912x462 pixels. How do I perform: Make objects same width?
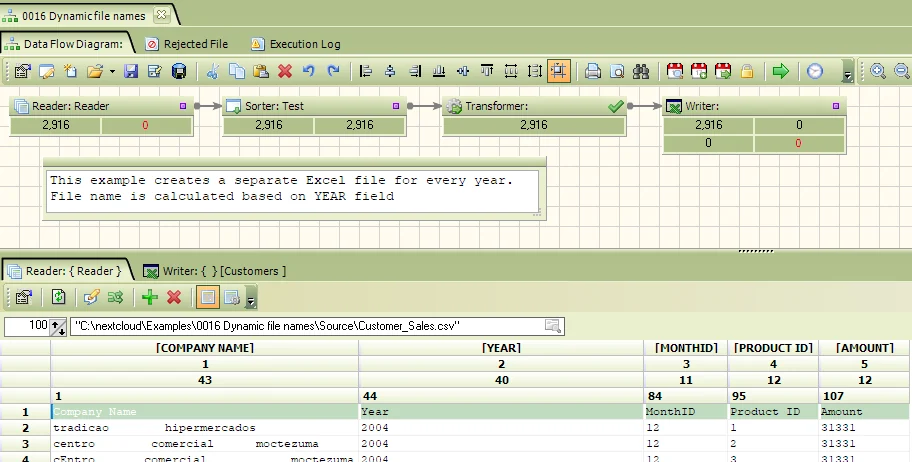511,71
